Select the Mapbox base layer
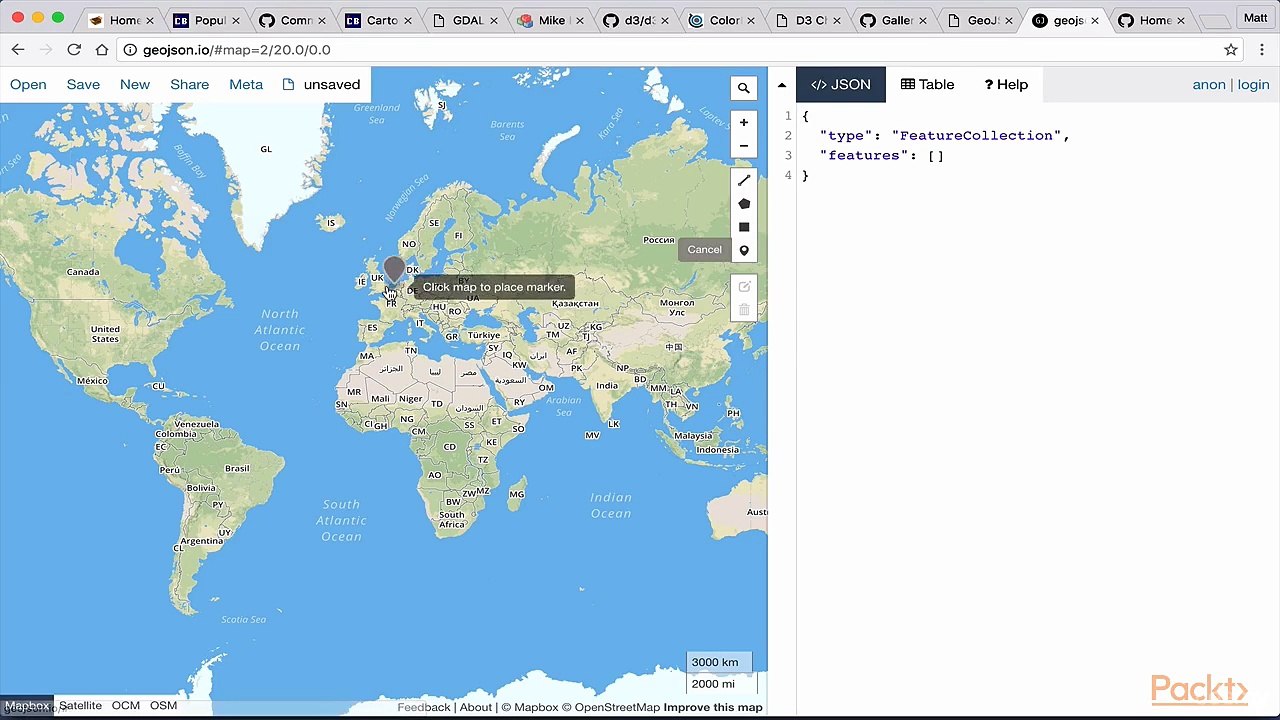The width and height of the screenshot is (1280, 720). coord(26,706)
